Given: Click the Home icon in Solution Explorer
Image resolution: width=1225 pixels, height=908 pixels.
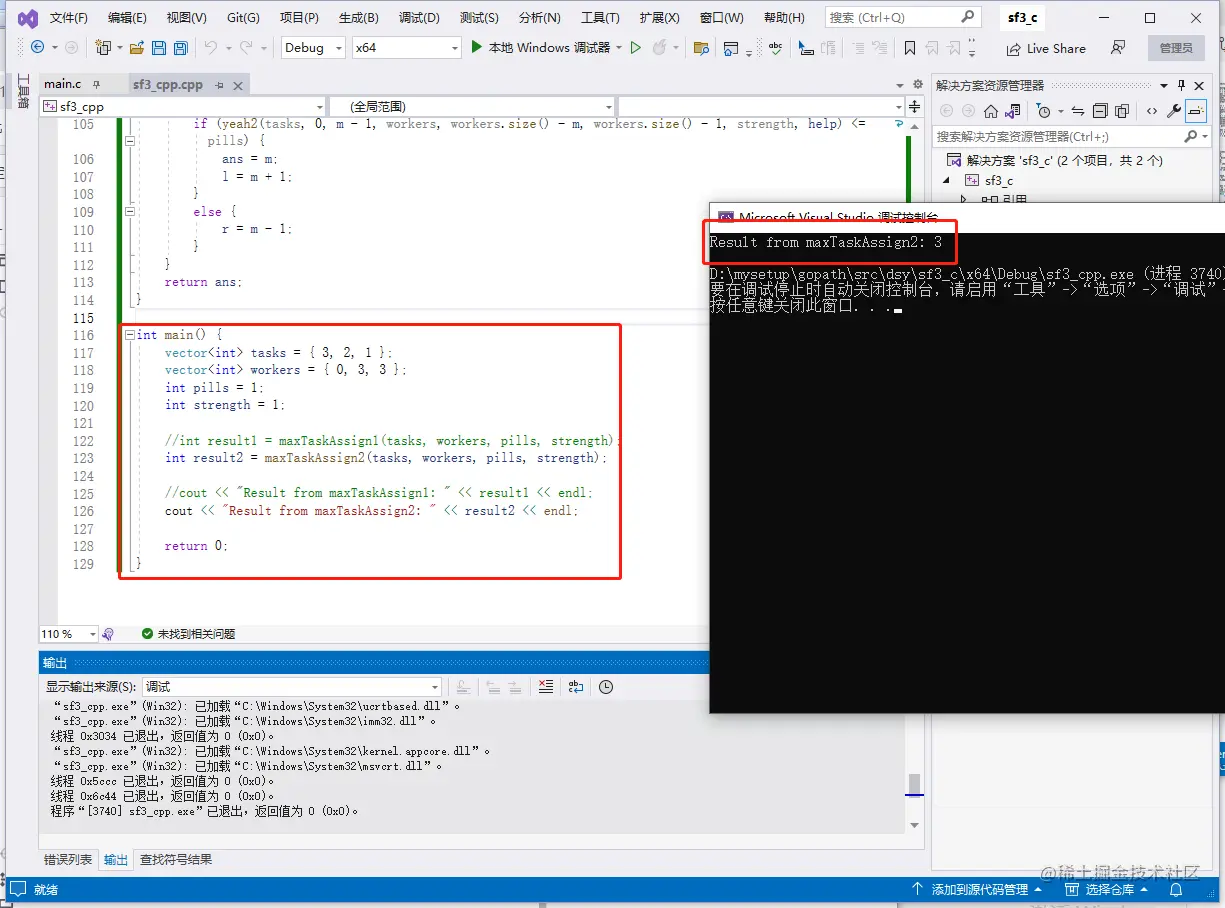Looking at the screenshot, I should [x=990, y=111].
